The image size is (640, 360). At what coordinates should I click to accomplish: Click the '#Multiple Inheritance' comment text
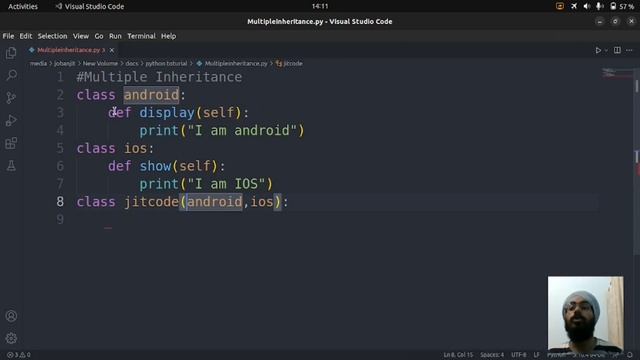[159, 77]
